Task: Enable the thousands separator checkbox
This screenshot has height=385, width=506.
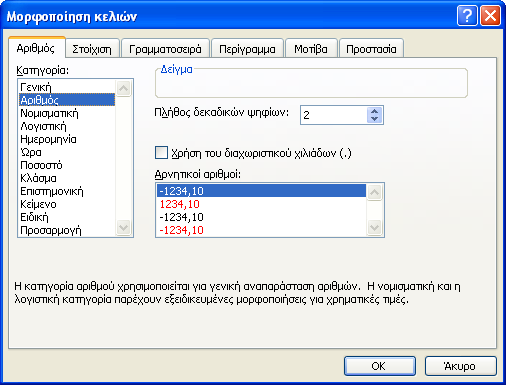Action: 162,153
